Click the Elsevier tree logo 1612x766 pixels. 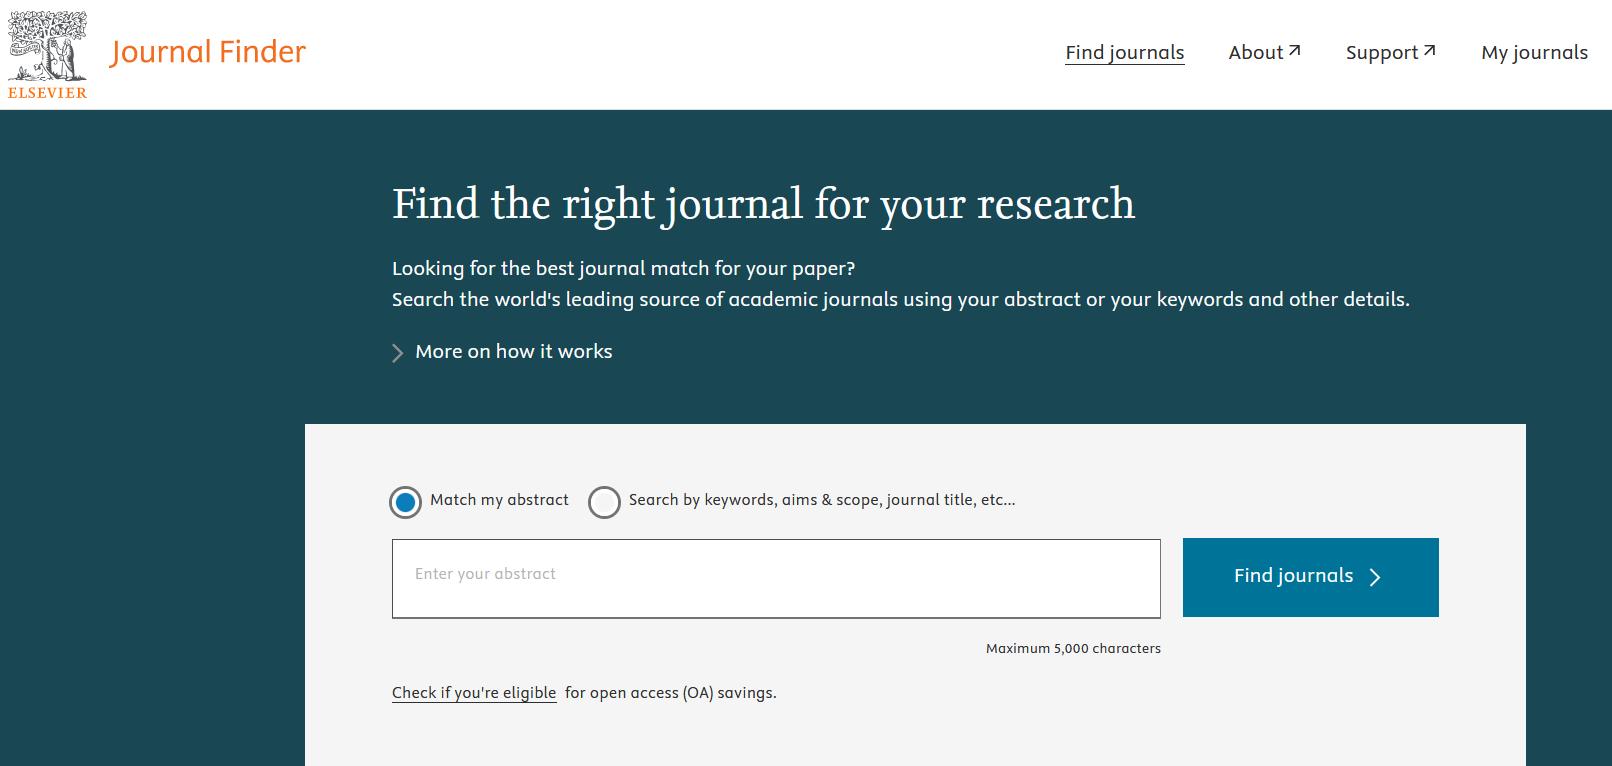(47, 46)
